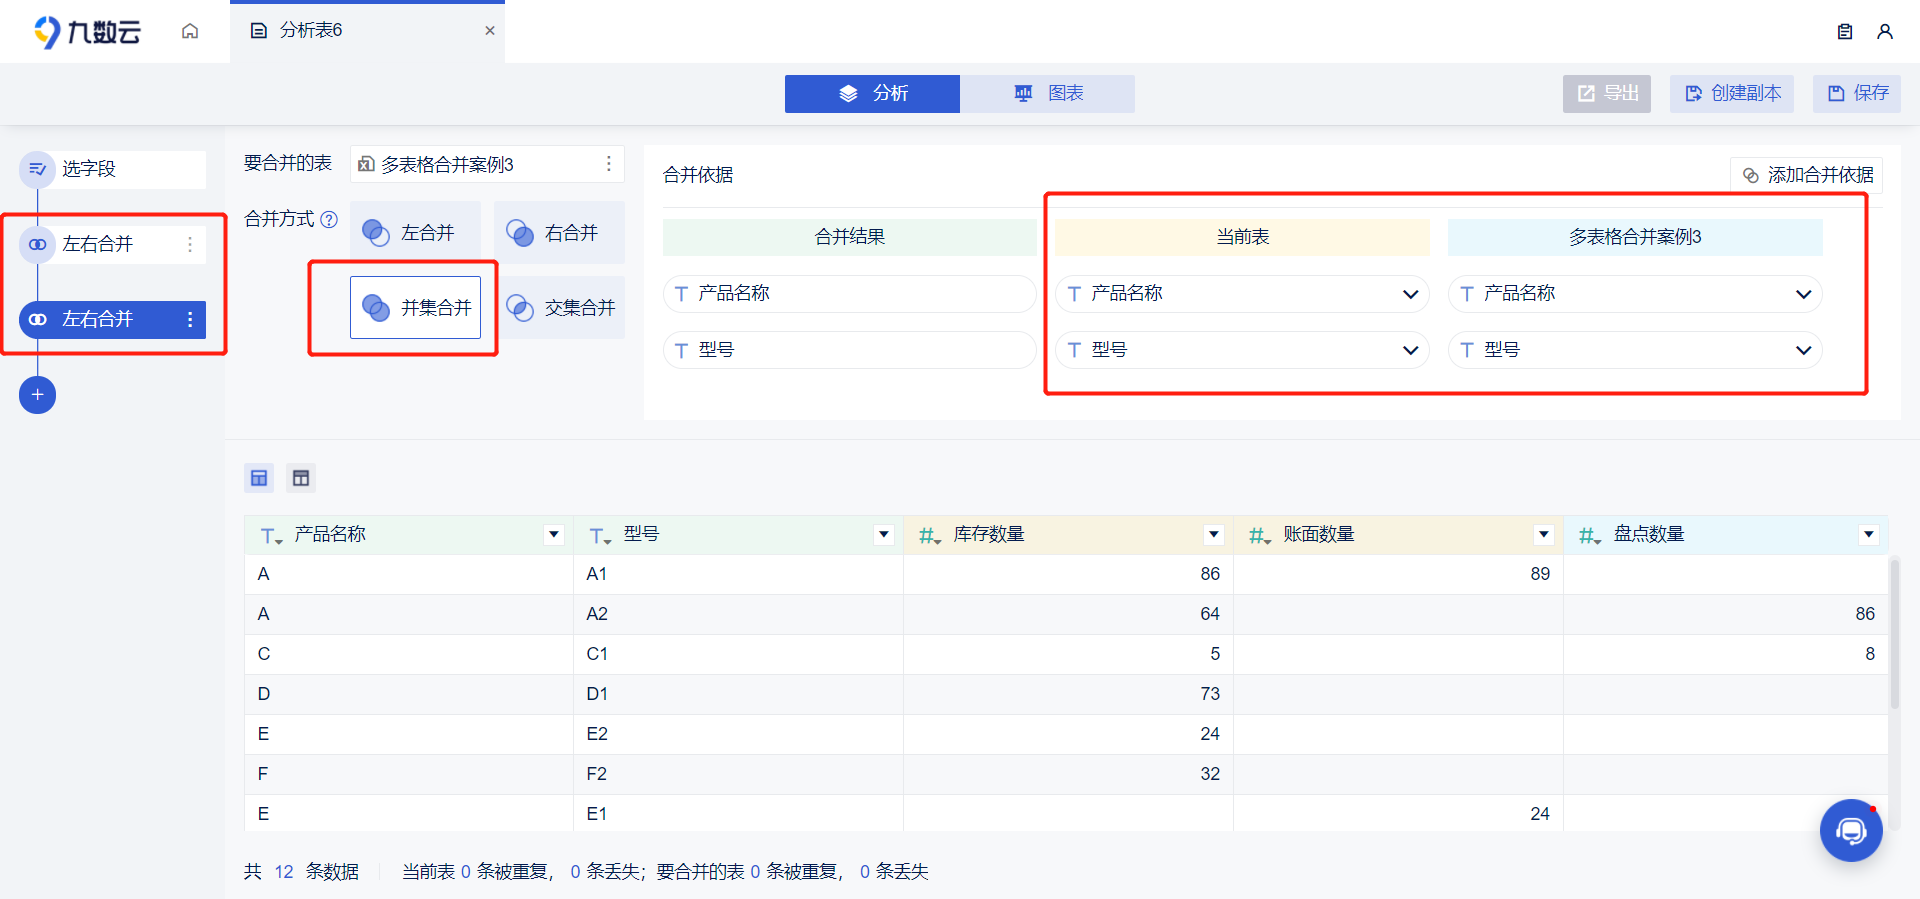Viewport: 1920px width, 899px height.
Task: Click cell A2 in 型号 column
Action: 738,614
